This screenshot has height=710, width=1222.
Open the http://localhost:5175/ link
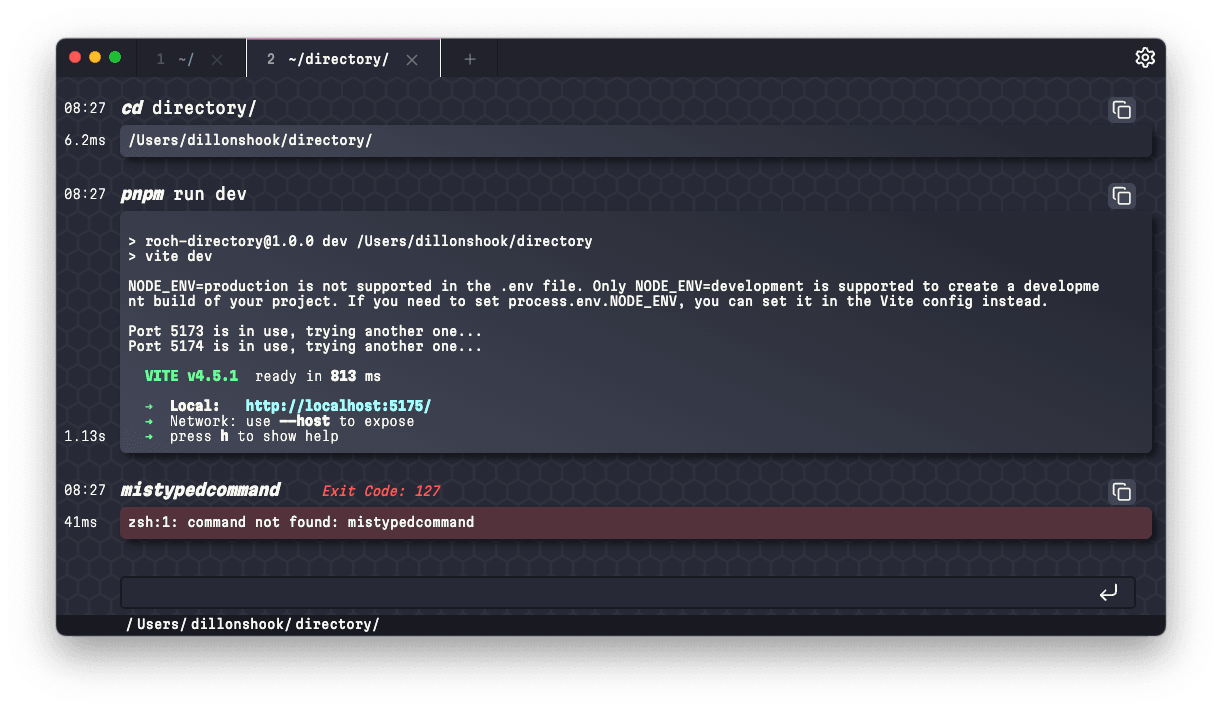[337, 406]
